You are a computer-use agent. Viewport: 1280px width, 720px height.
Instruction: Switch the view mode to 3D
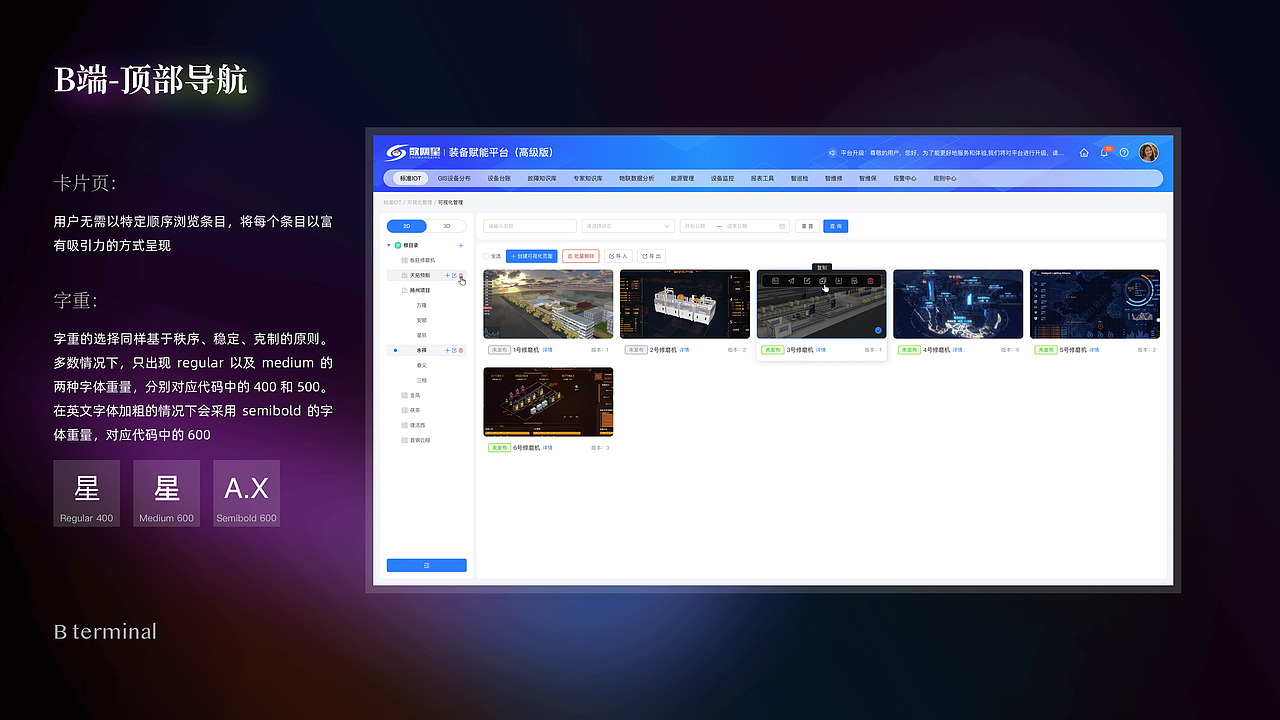coord(448,226)
